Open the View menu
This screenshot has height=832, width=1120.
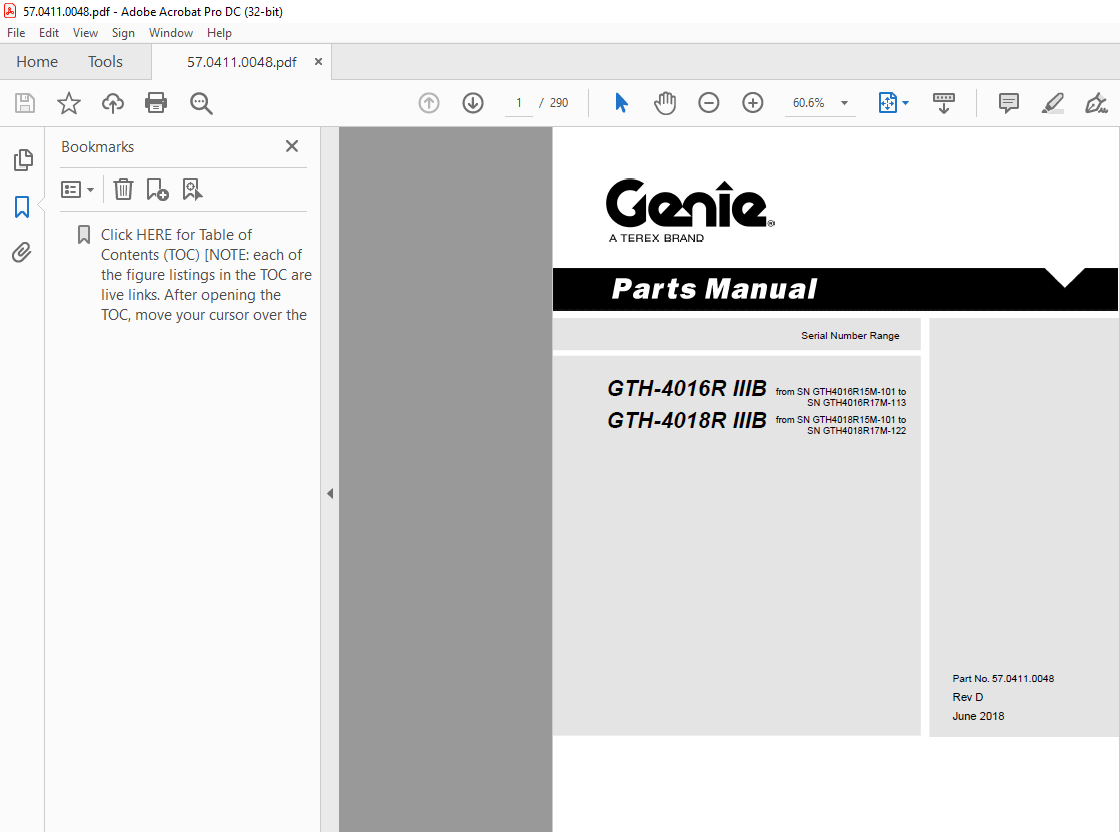pyautogui.click(x=85, y=33)
